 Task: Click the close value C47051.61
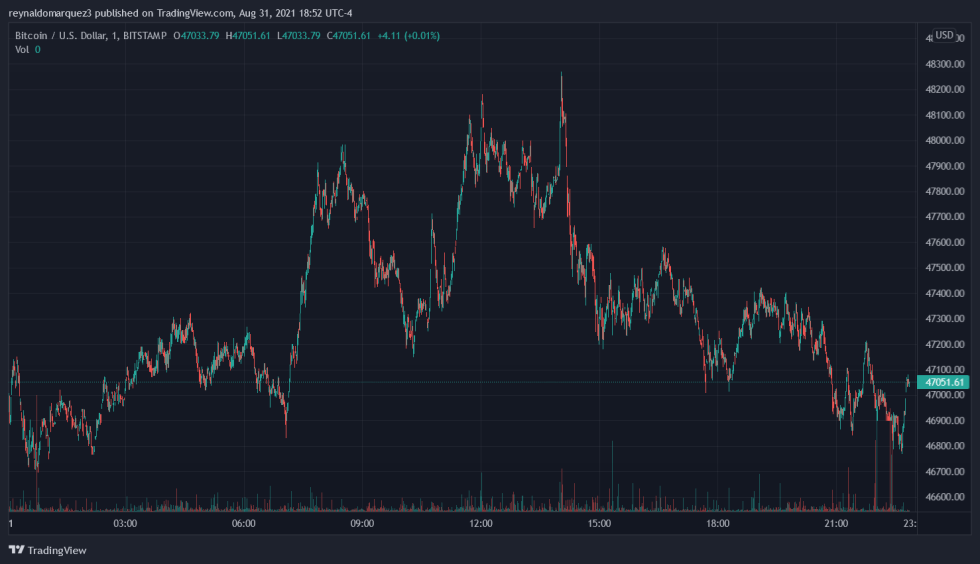tap(349, 36)
